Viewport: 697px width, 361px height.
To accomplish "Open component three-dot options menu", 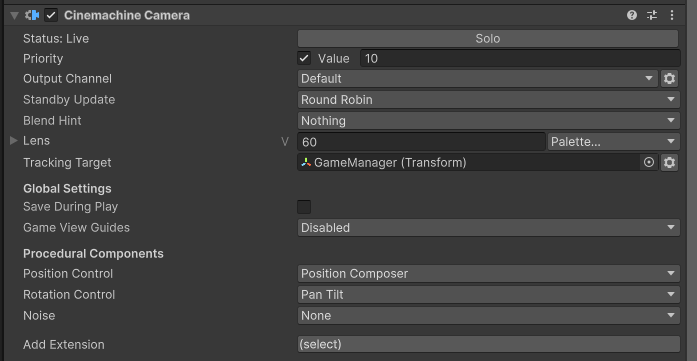I will [x=672, y=15].
